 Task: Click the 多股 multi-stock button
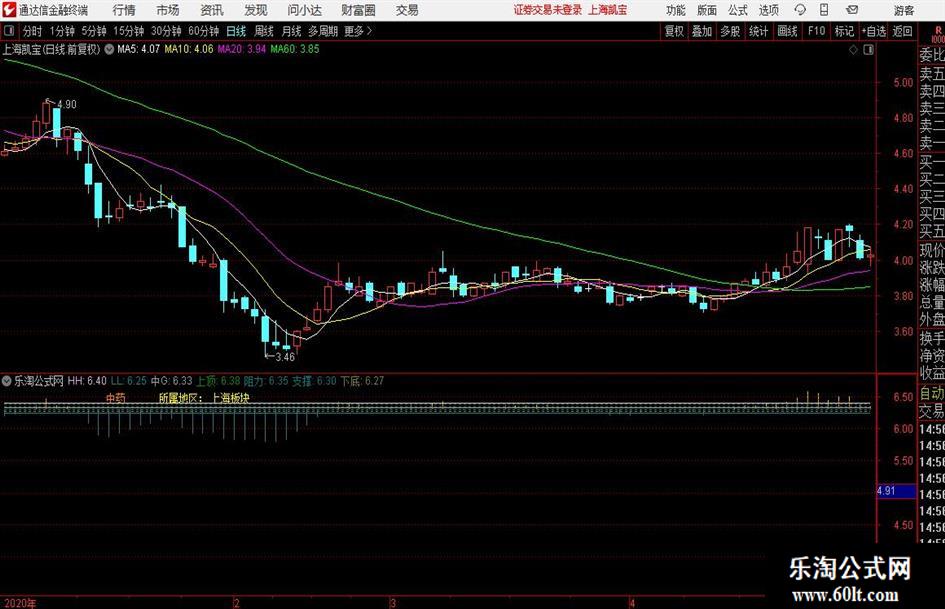[730, 31]
